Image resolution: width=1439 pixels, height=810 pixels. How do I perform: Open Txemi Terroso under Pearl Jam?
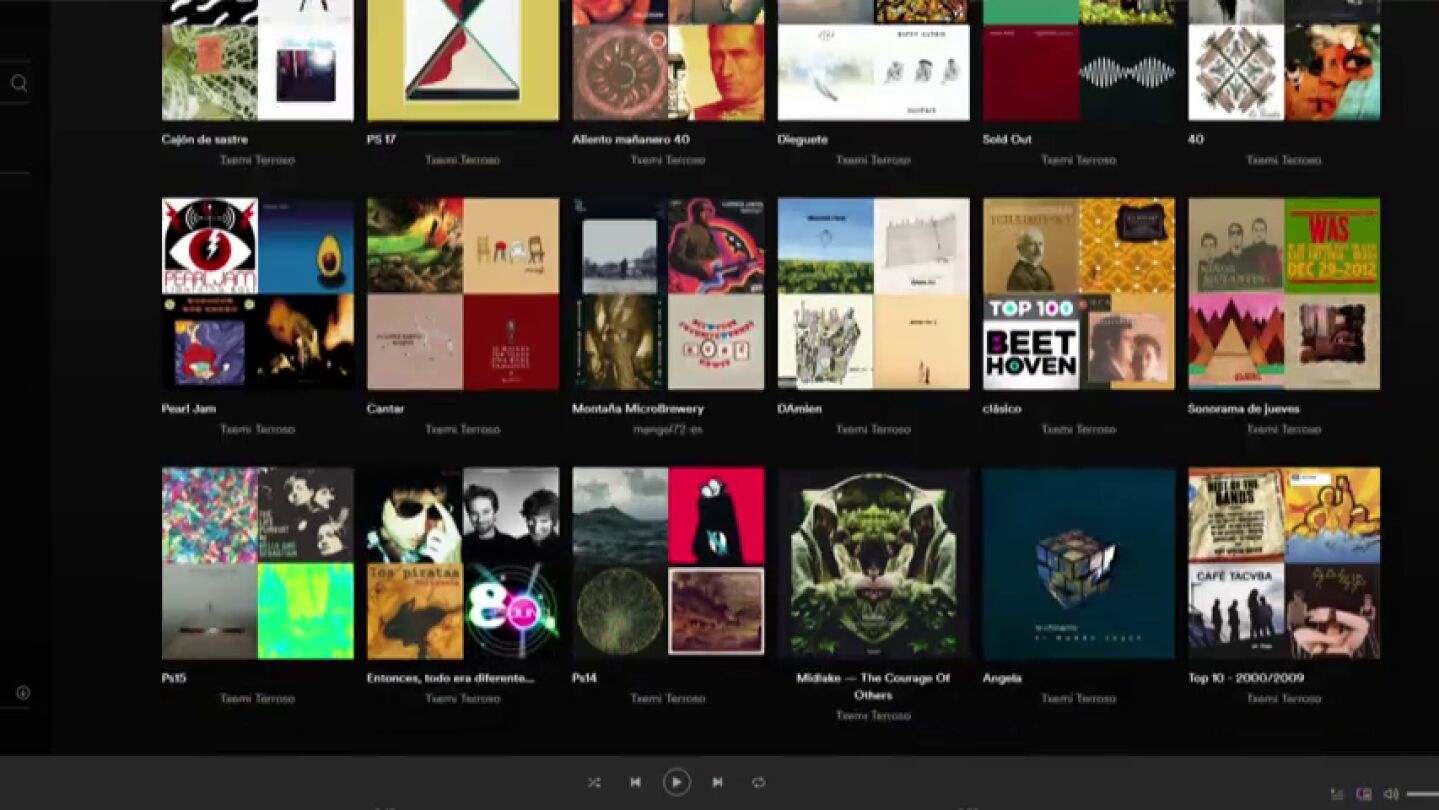[258, 429]
